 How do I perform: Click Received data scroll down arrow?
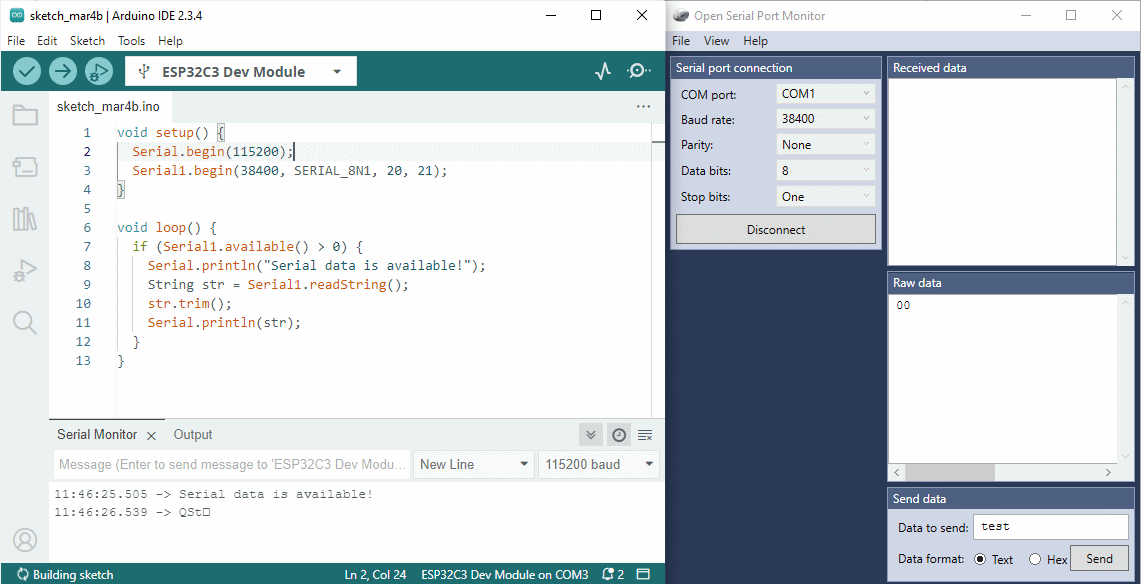(x=1125, y=258)
